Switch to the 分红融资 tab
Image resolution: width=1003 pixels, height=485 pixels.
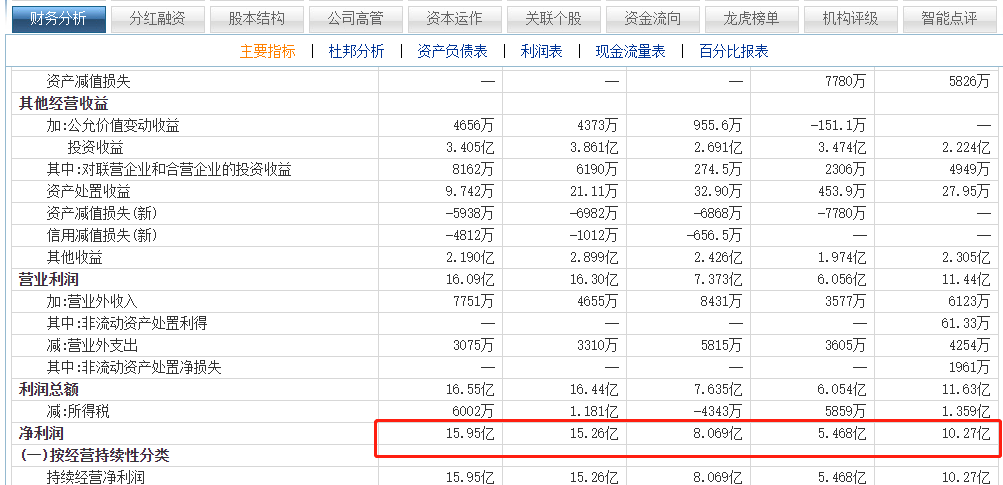coord(157,18)
